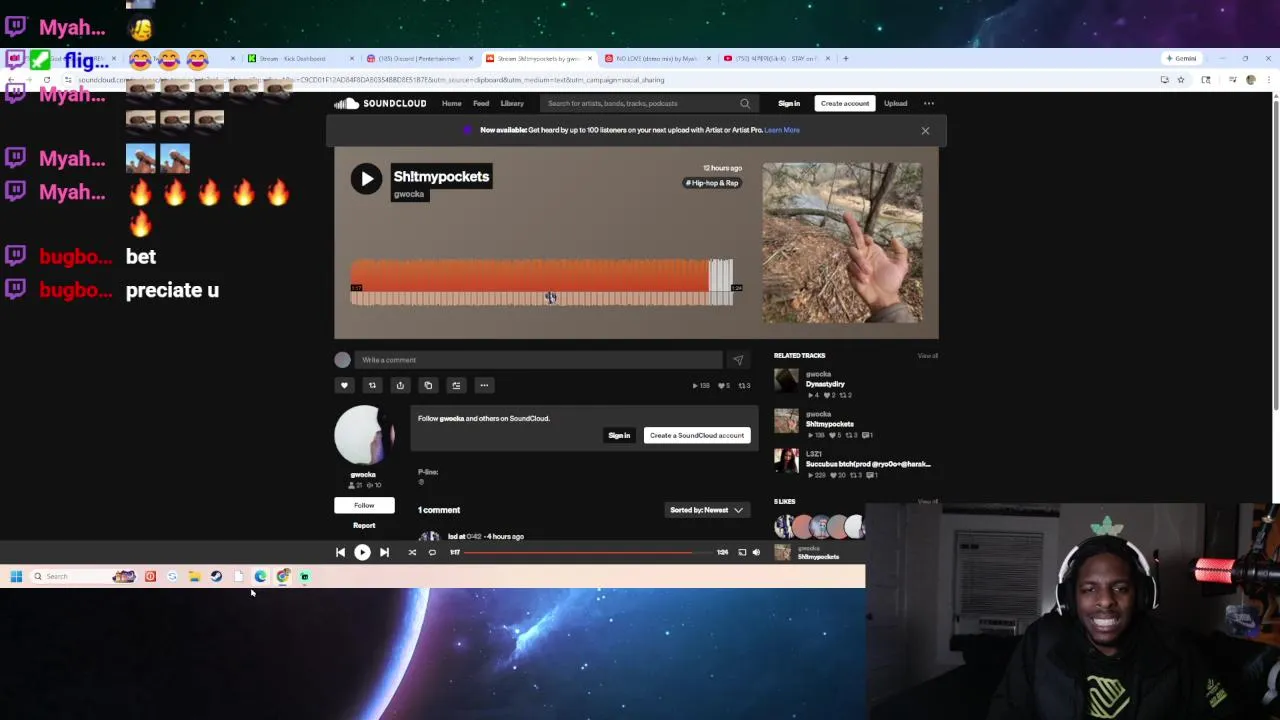Click Create a SoundCloud account button

pos(697,435)
